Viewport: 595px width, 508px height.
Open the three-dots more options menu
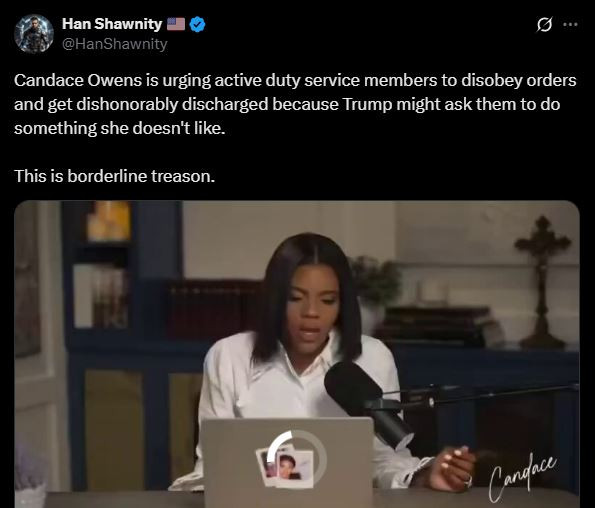tap(570, 25)
